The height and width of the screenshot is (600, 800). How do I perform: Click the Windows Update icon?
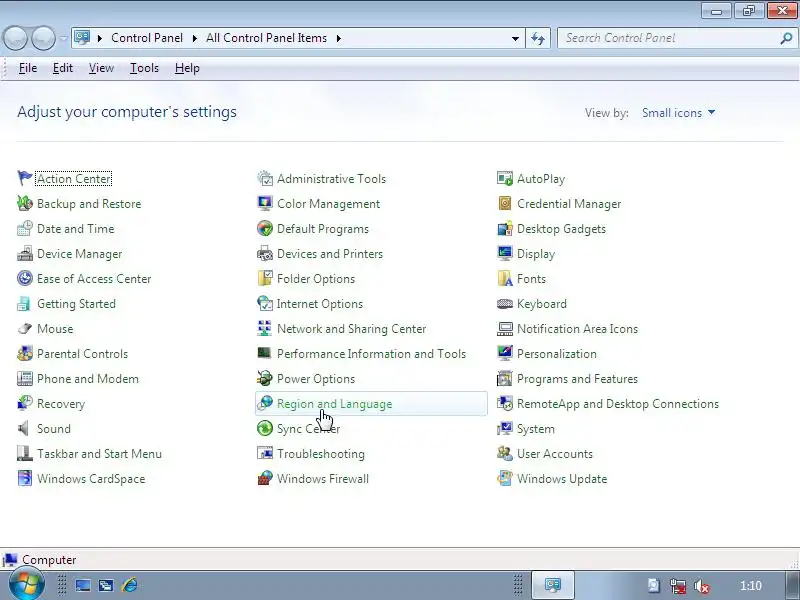[505, 478]
